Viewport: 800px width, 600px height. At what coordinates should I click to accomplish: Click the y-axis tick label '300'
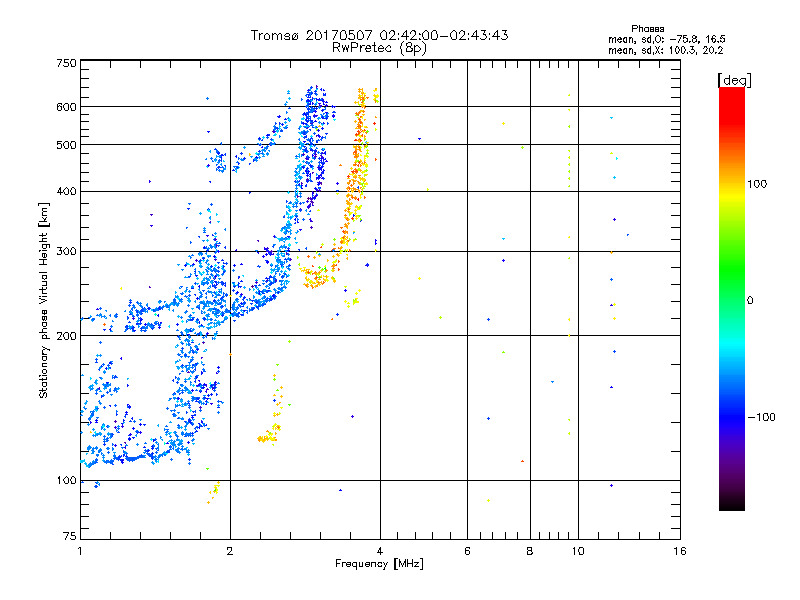[x=66, y=252]
